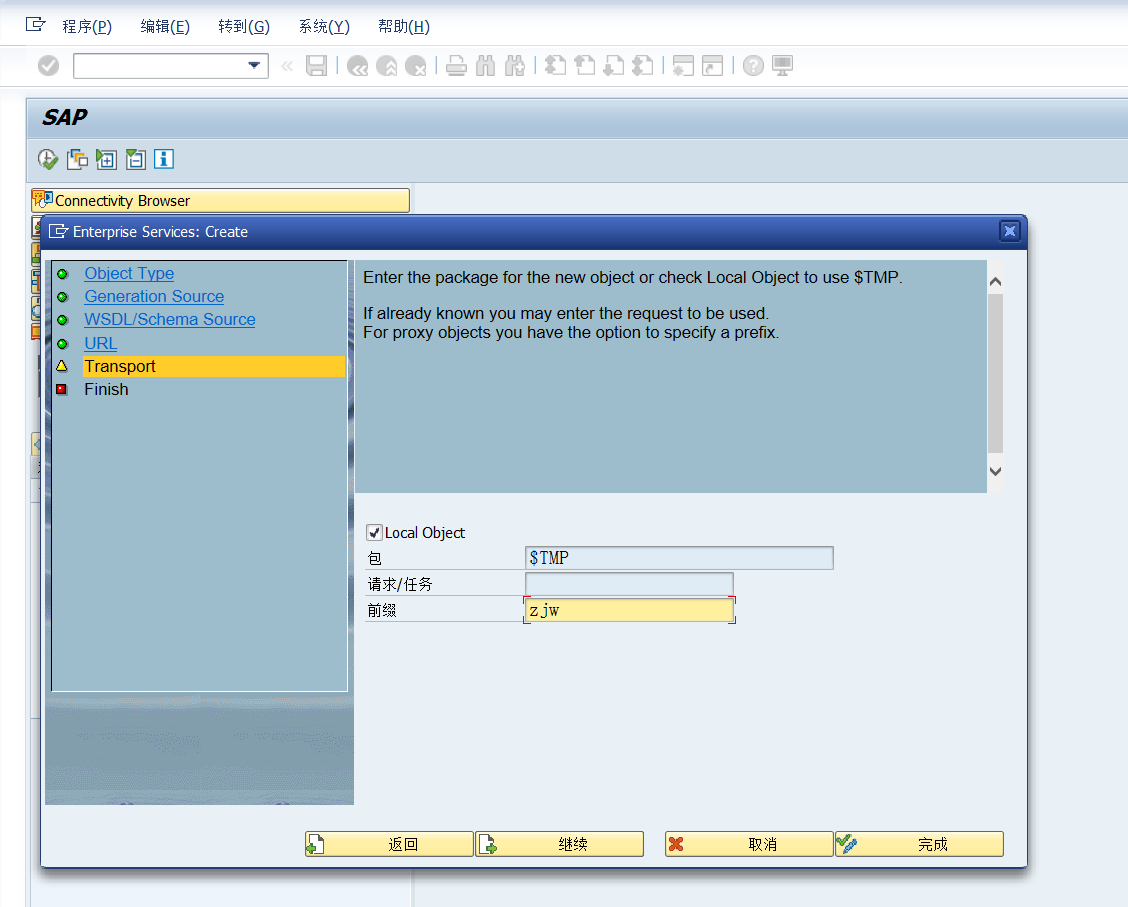Open the 程序(P) menu

pyautogui.click(x=87, y=27)
